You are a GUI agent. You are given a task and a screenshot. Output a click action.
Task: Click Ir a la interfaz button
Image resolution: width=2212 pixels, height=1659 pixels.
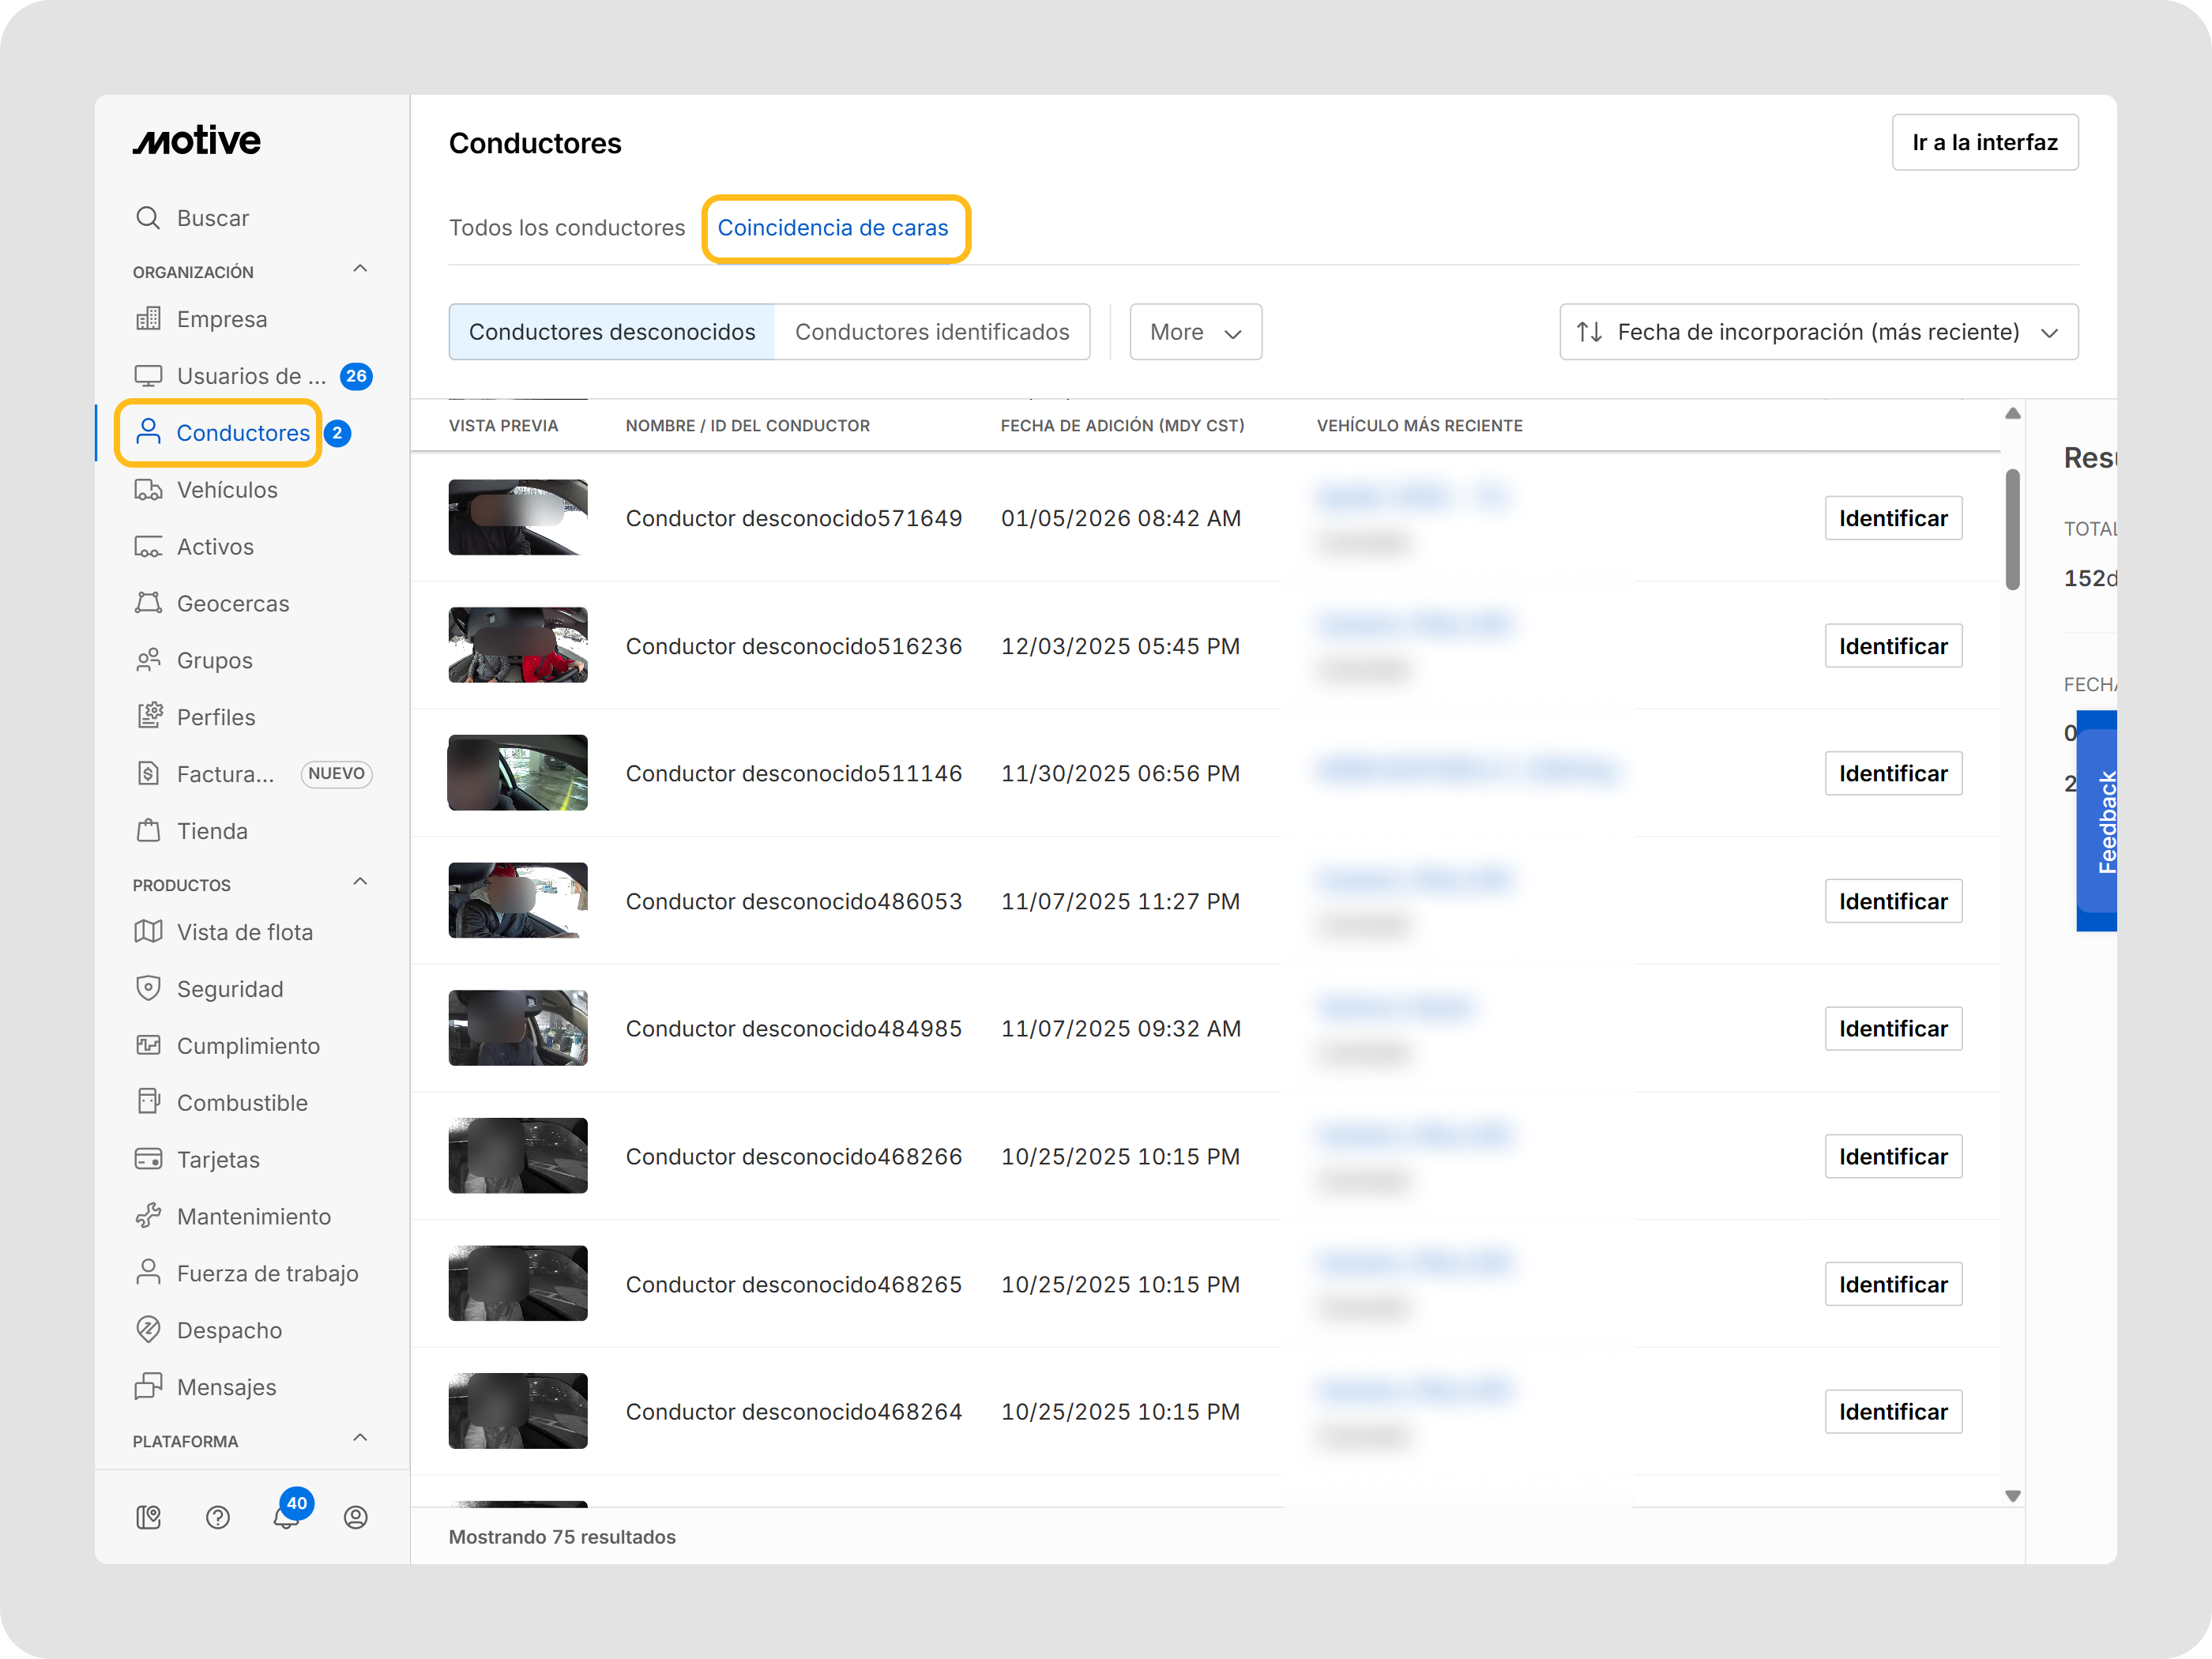pyautogui.click(x=1984, y=141)
